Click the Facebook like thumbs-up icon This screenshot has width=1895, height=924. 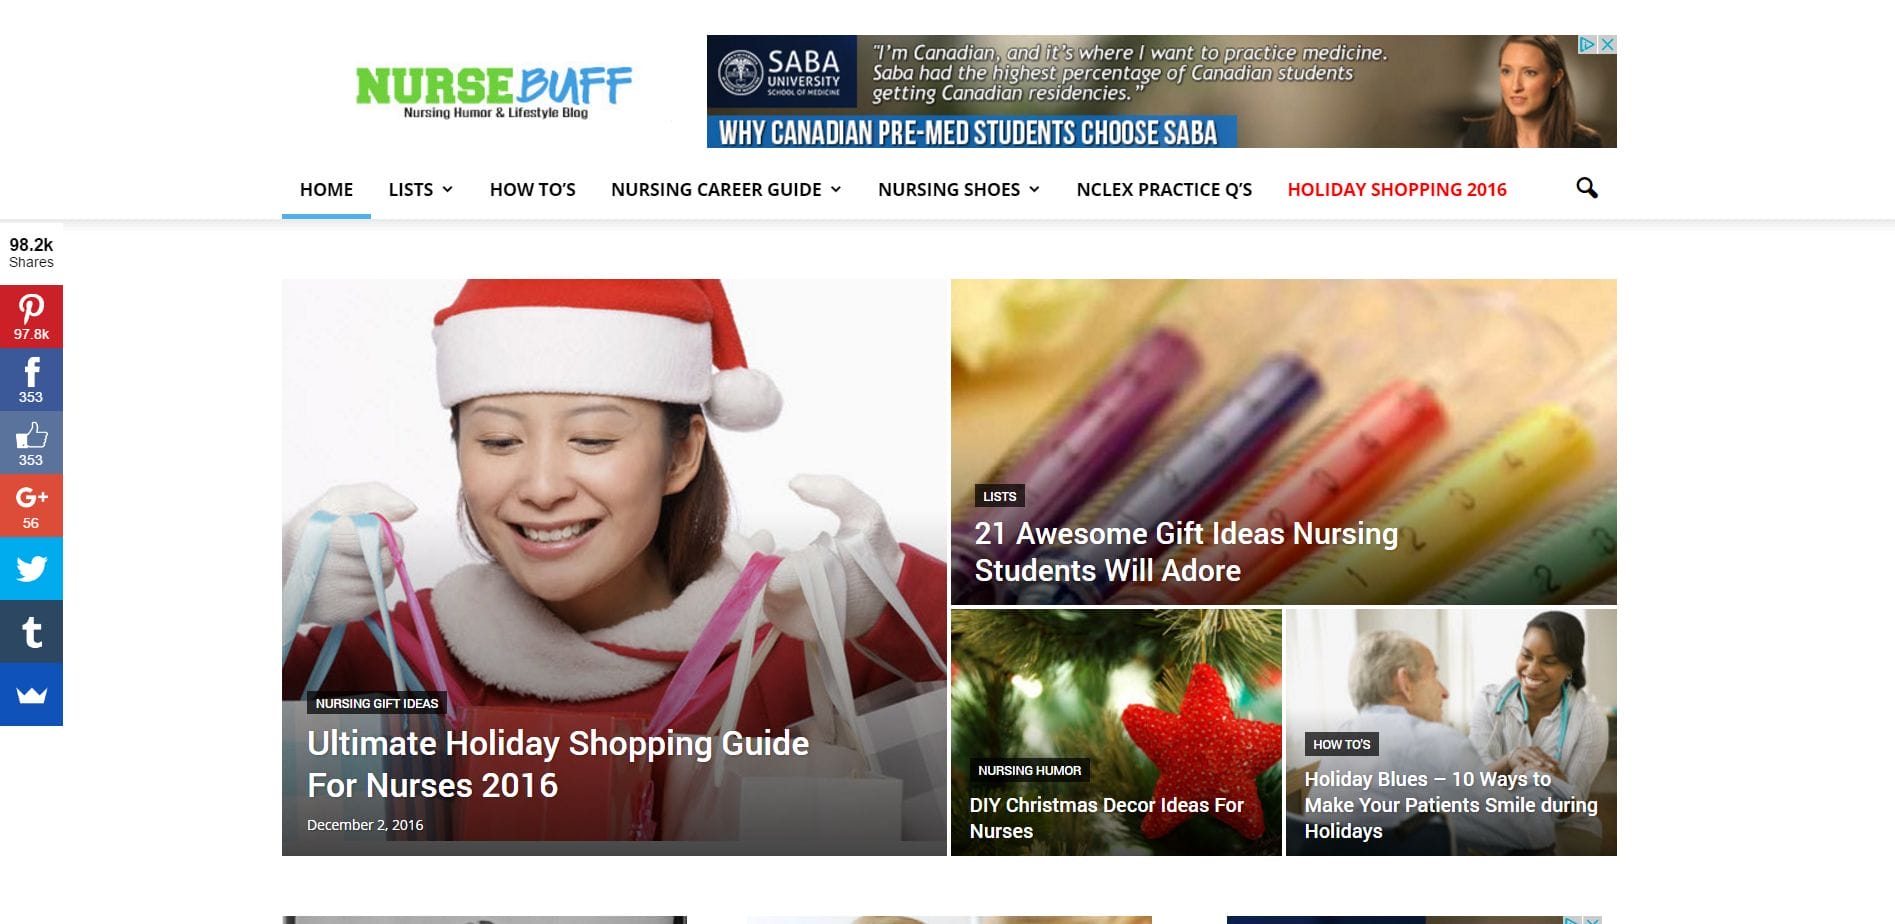coord(31,442)
